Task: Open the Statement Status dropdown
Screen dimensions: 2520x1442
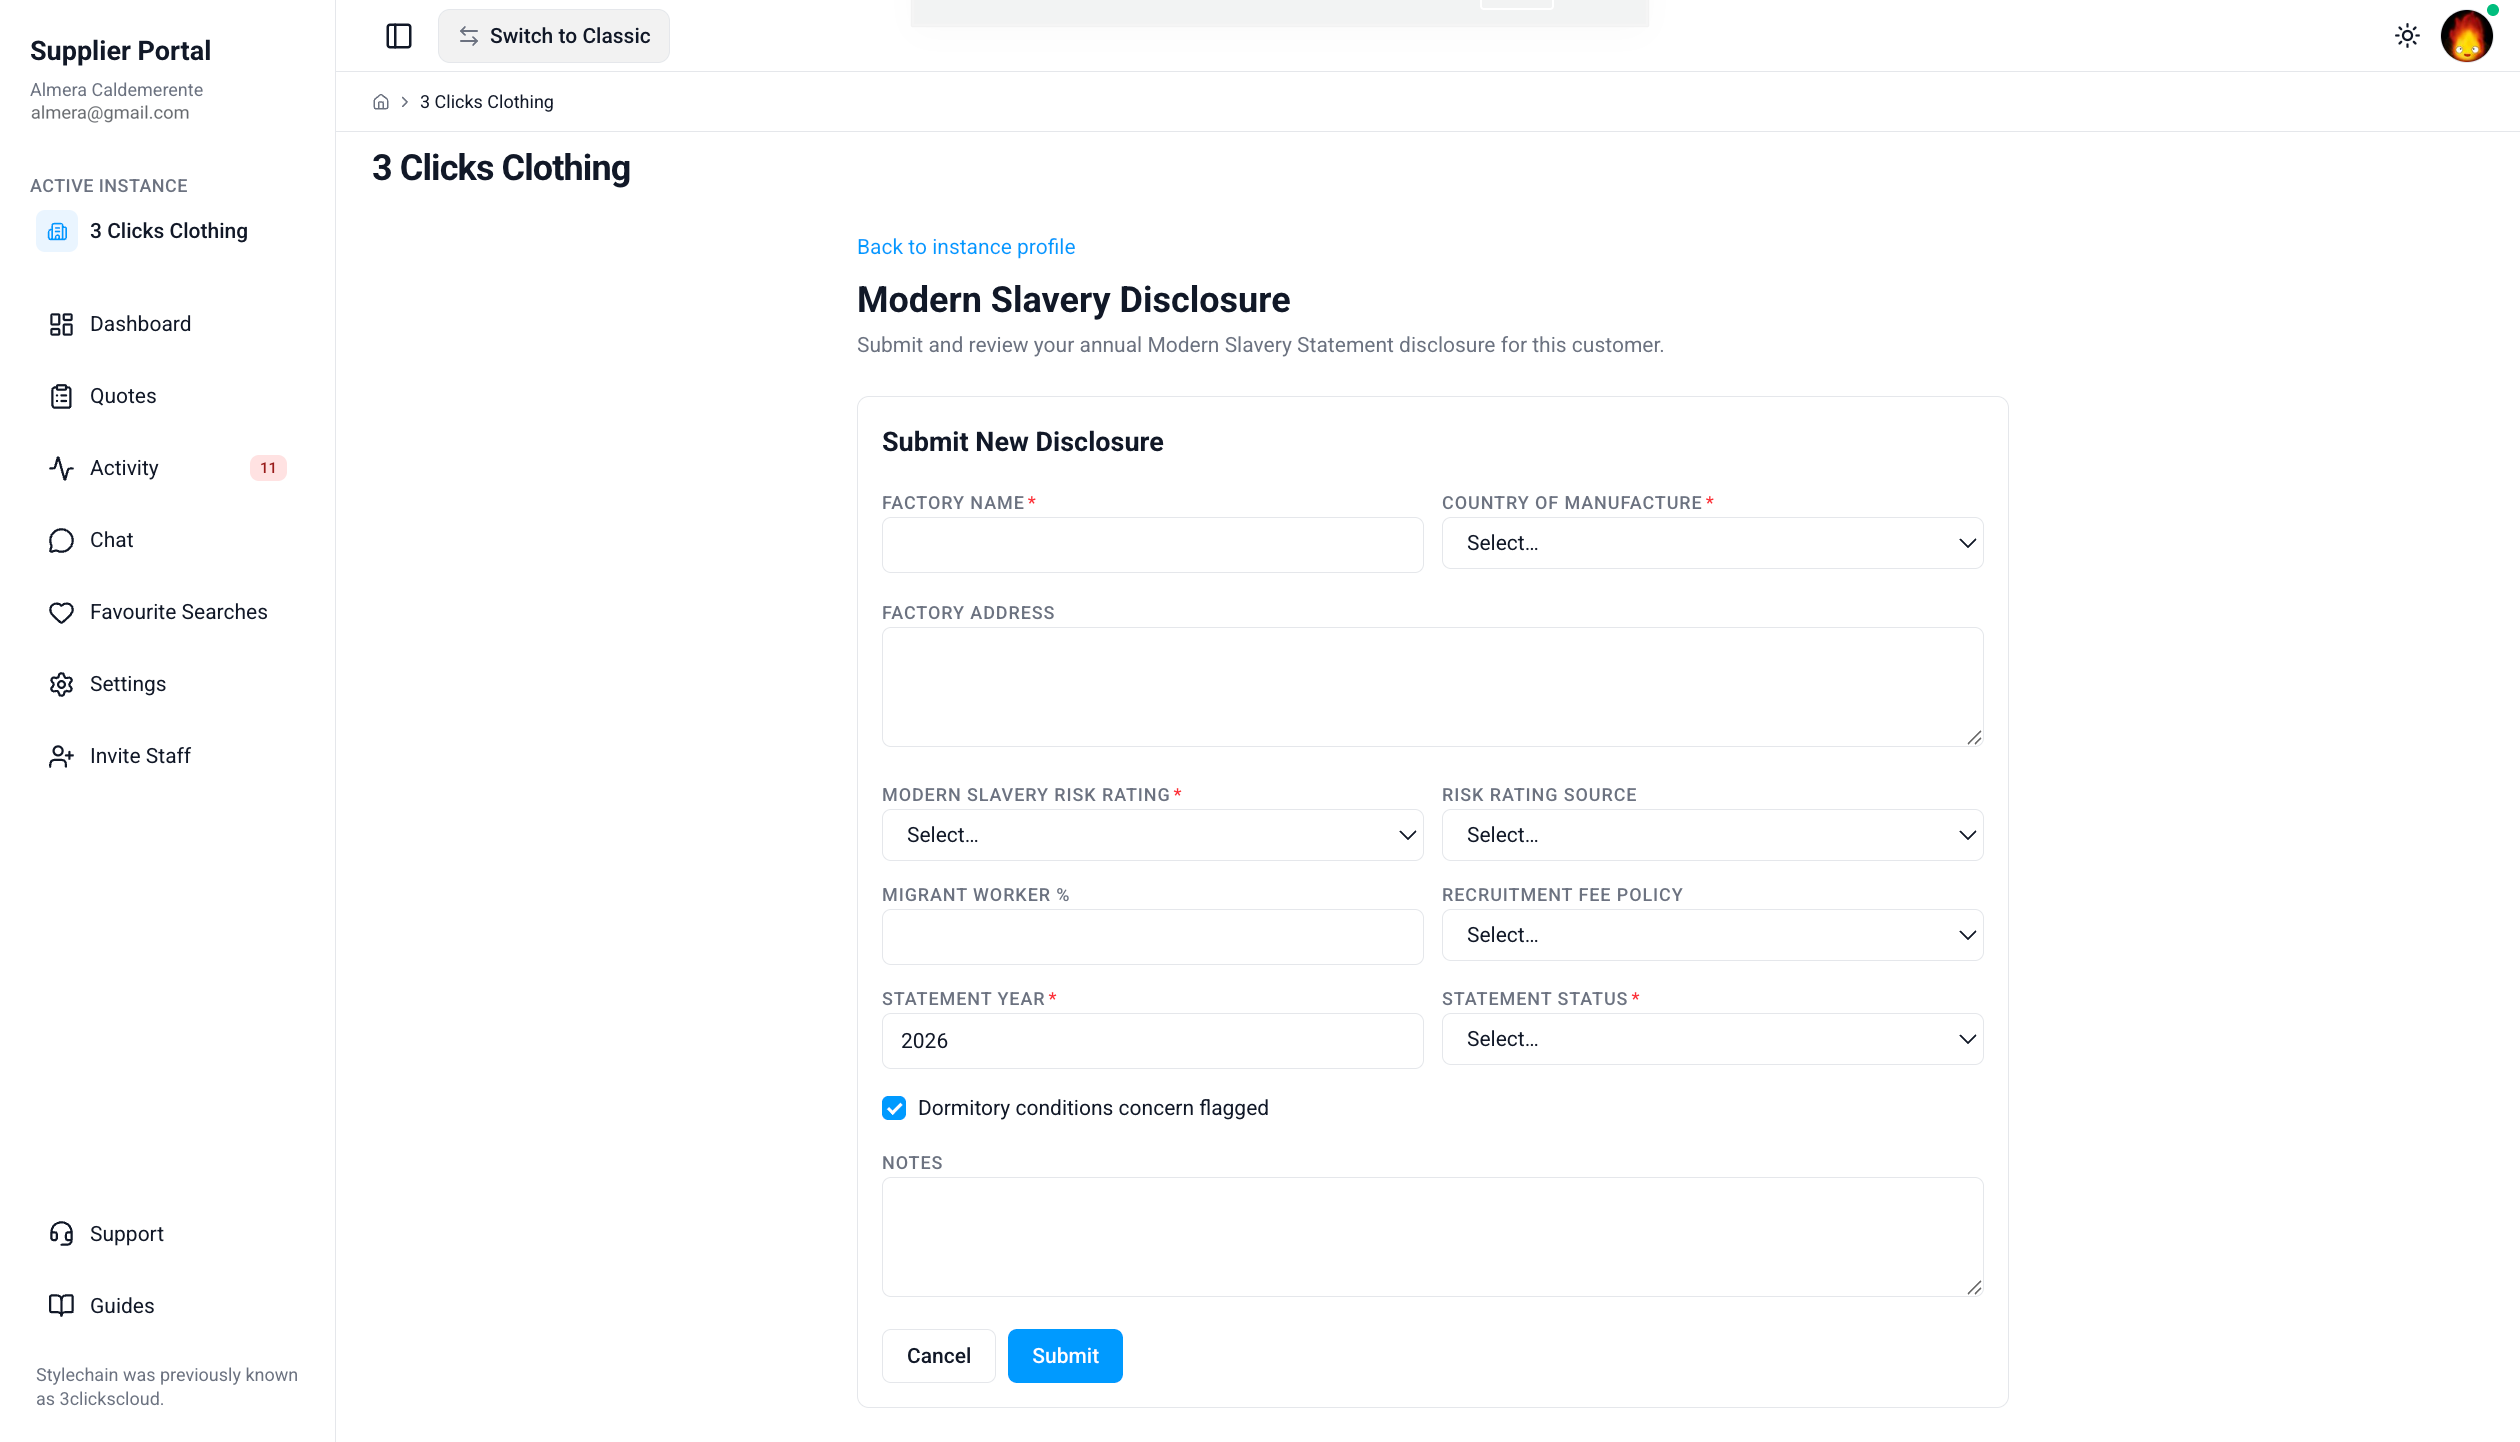Action: (1712, 1039)
